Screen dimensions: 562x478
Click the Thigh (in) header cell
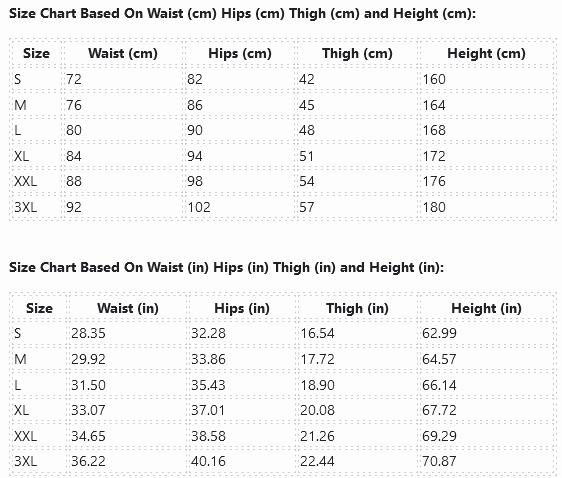coord(357,308)
